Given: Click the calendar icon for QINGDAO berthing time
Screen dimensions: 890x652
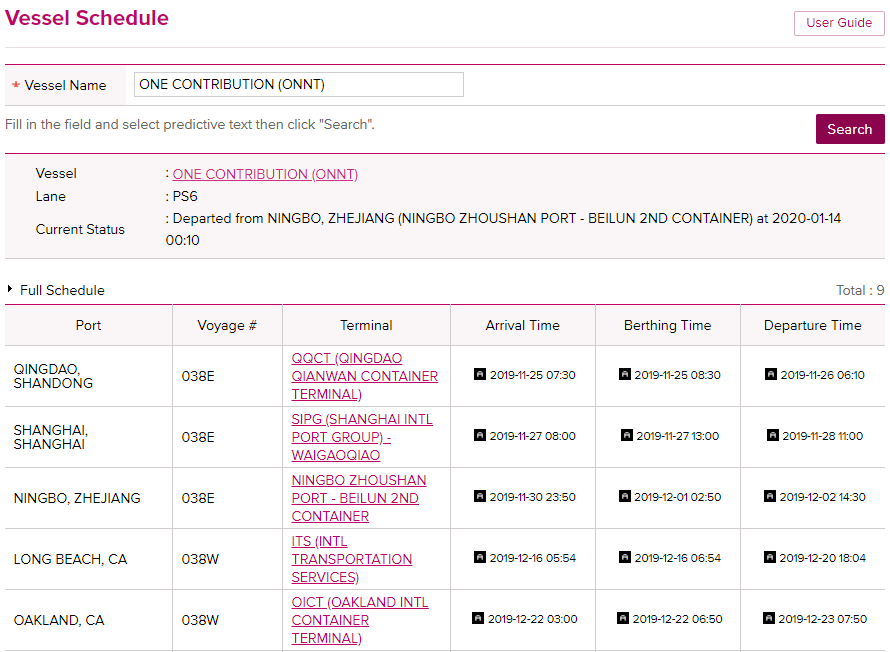Looking at the screenshot, I should pos(624,374).
